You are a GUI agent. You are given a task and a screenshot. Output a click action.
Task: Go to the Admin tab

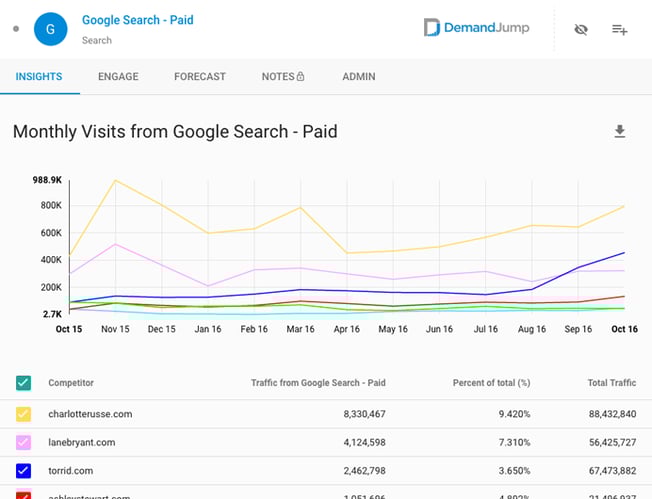359,77
